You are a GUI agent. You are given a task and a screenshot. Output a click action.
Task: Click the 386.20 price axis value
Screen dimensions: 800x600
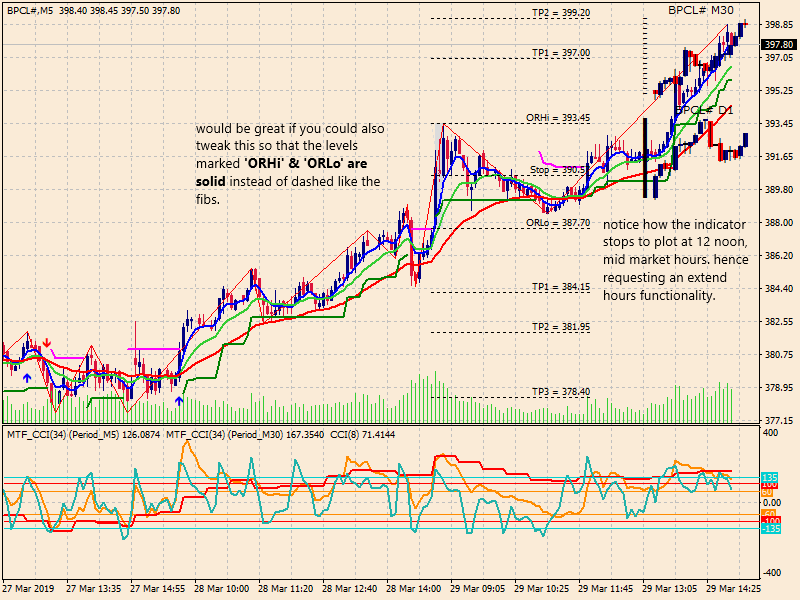pyautogui.click(x=779, y=256)
